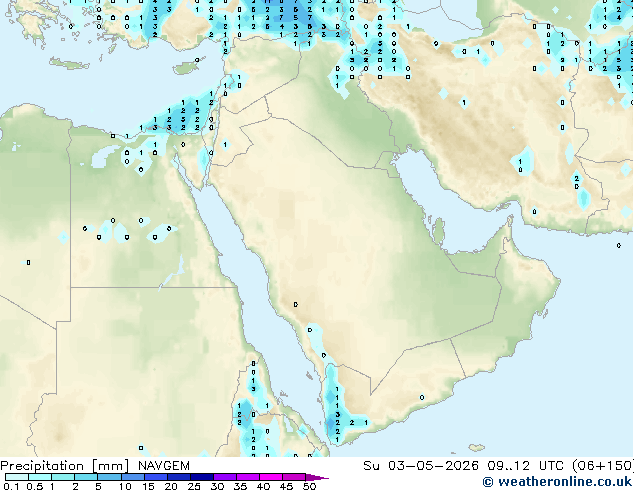Click the "35" legend scale label
Viewport: 634px width, 490px height.
240,486
